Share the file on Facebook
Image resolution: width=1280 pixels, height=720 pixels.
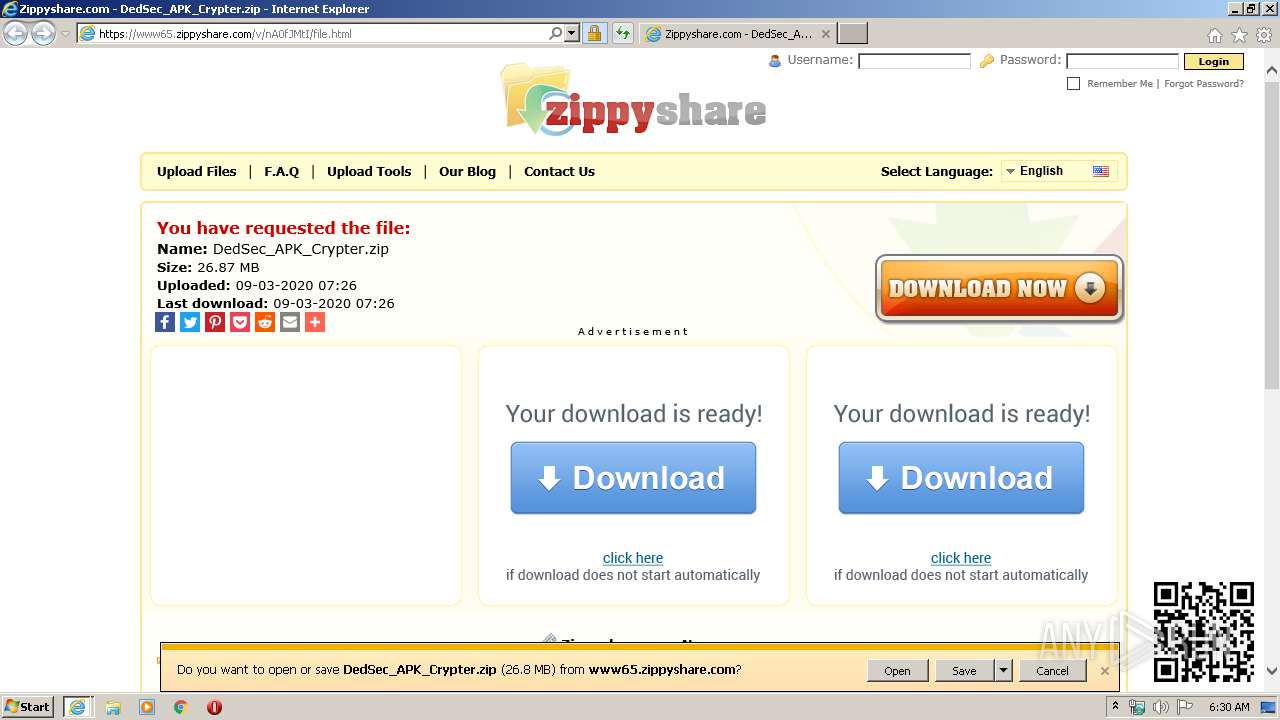pyautogui.click(x=165, y=322)
